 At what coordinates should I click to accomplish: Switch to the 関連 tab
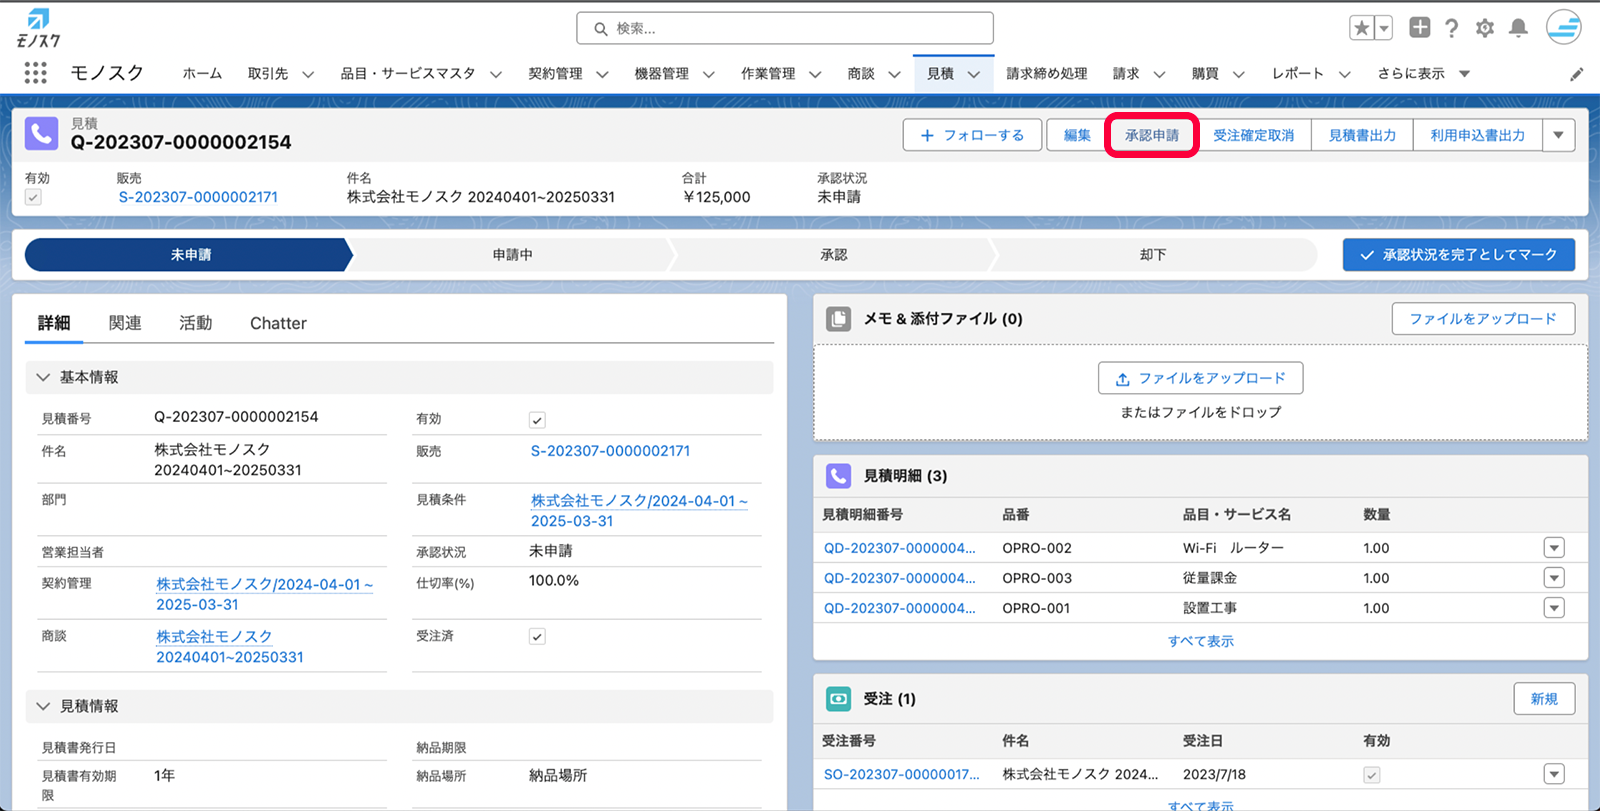pos(125,323)
